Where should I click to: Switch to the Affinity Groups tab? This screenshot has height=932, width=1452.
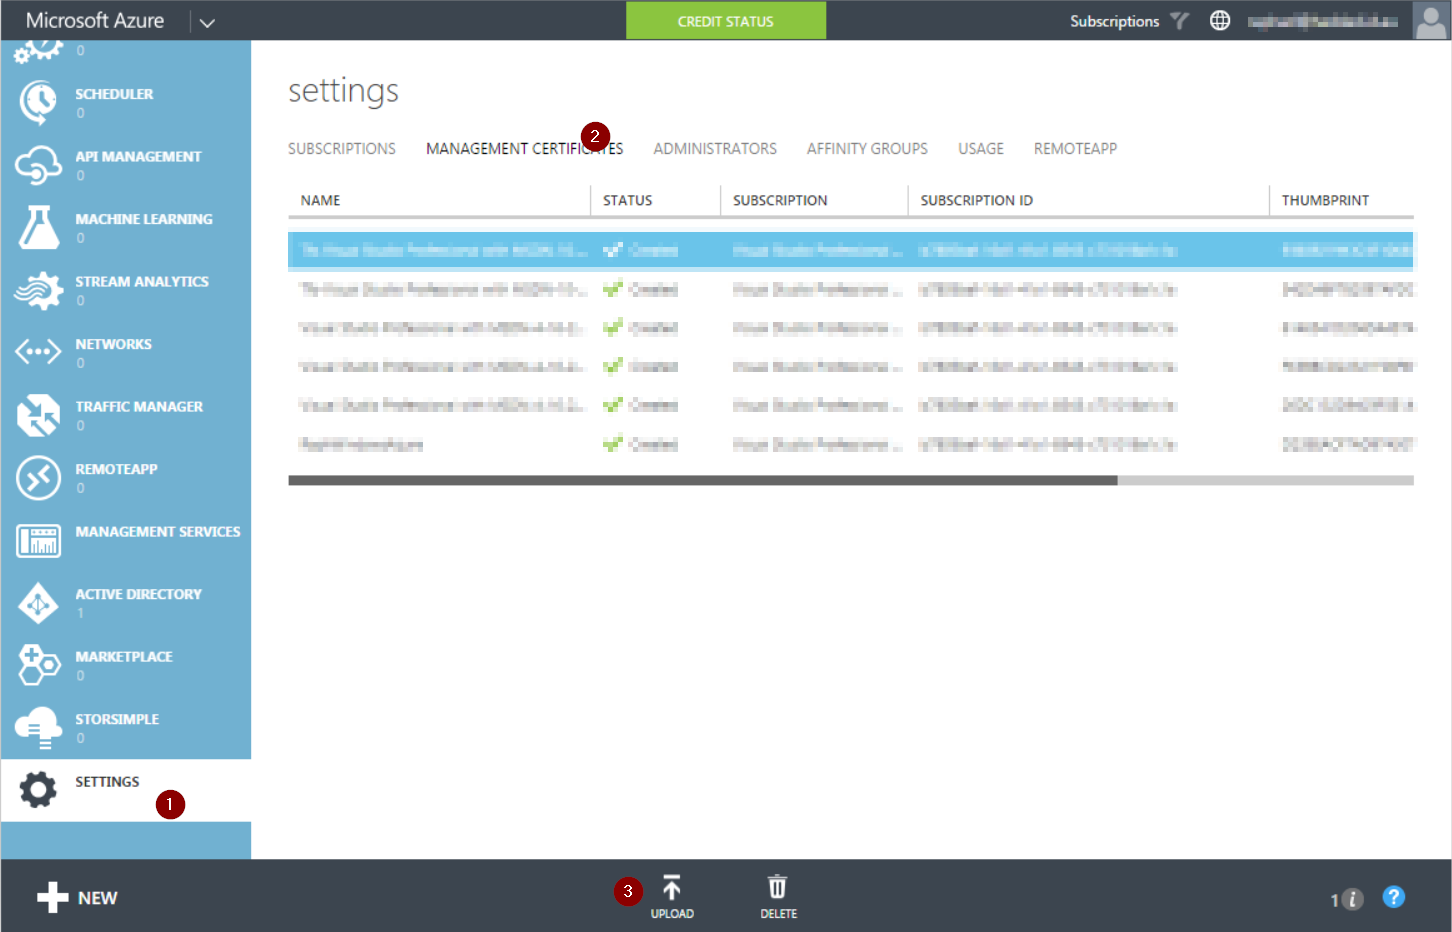(867, 148)
